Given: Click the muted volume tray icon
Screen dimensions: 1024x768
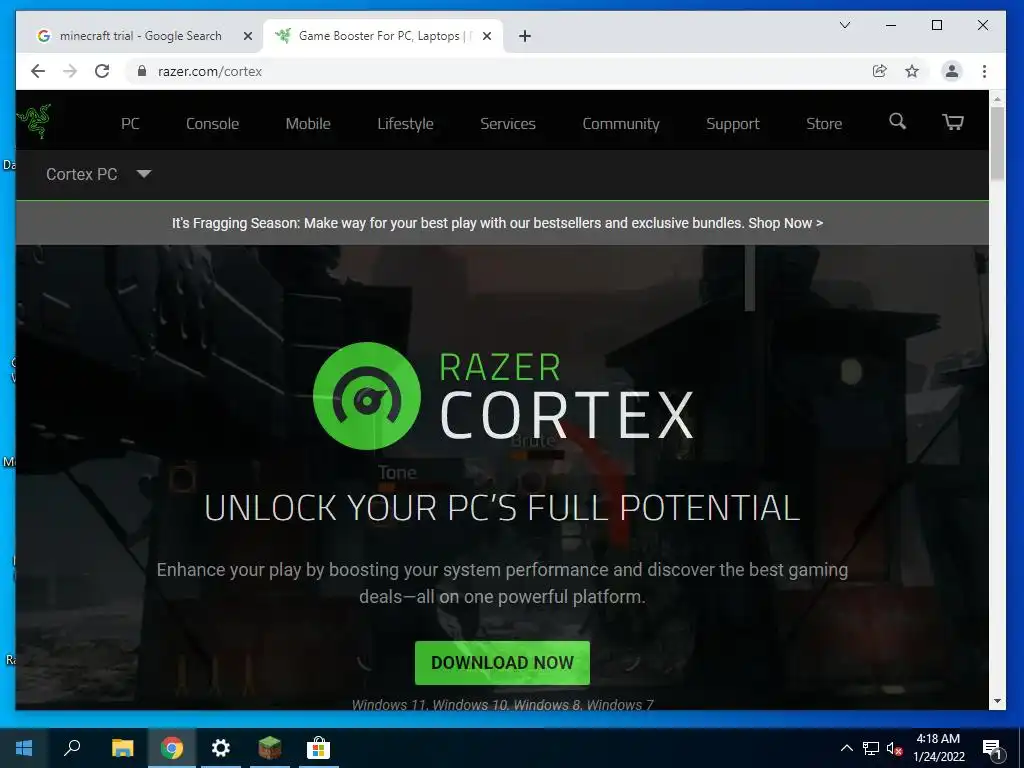Looking at the screenshot, I should click(894, 748).
